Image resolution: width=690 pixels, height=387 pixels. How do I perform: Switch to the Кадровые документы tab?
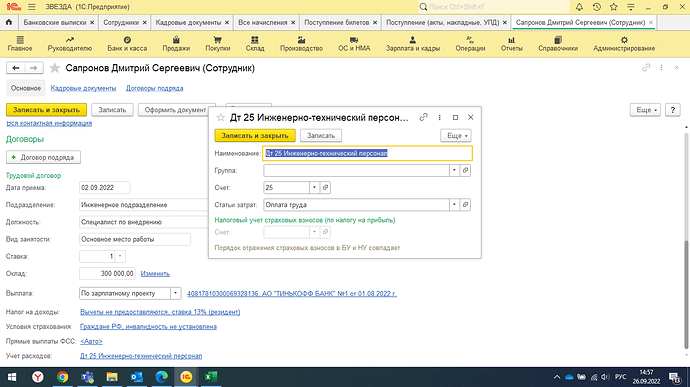click(x=83, y=88)
